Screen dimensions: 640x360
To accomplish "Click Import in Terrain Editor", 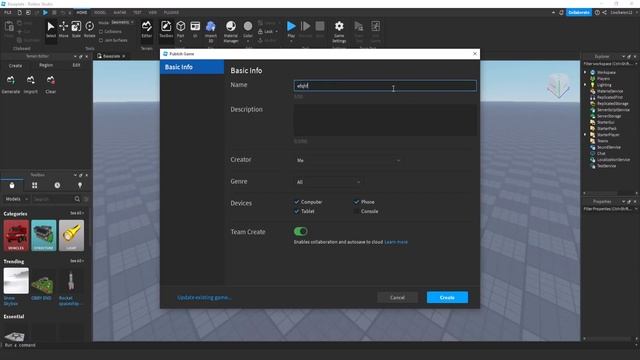I will click(31, 84).
